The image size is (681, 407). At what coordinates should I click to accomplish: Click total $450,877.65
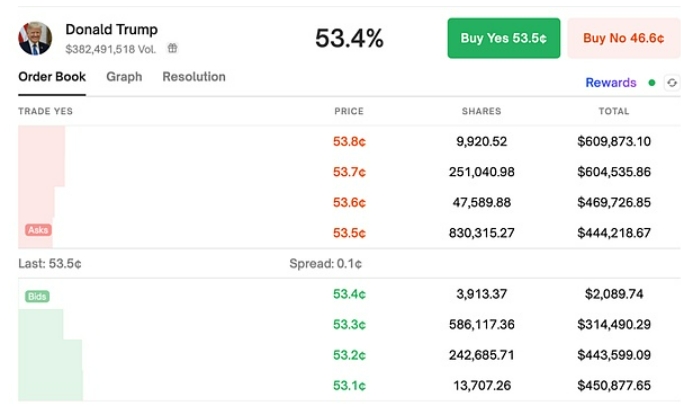pos(614,386)
